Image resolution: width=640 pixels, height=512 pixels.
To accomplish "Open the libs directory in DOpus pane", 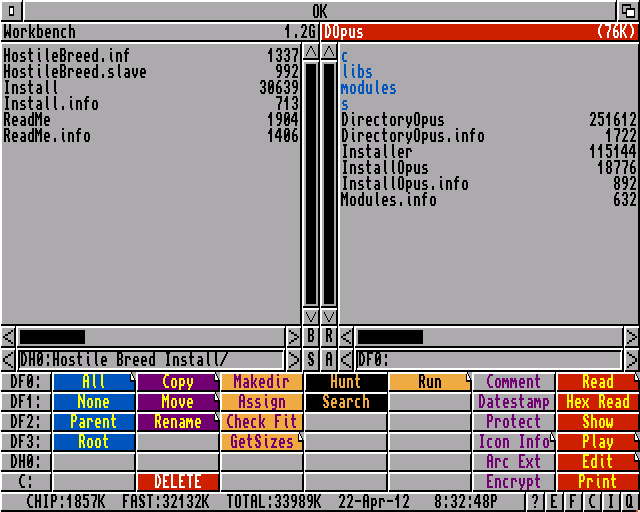I will [x=357, y=72].
